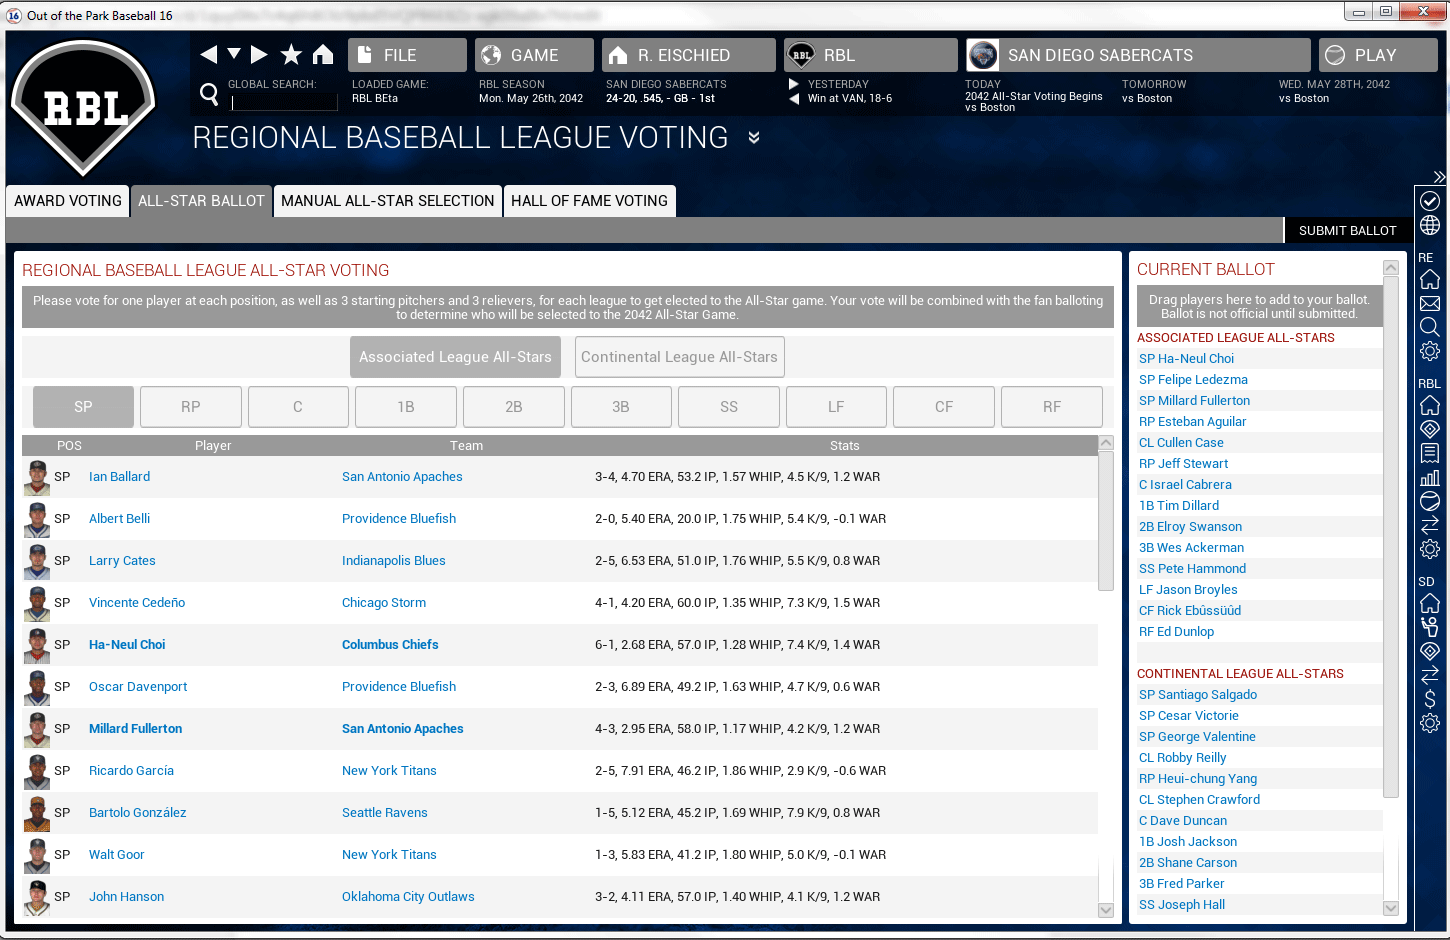
Task: Go back with the left arrow icon
Action: point(209,54)
